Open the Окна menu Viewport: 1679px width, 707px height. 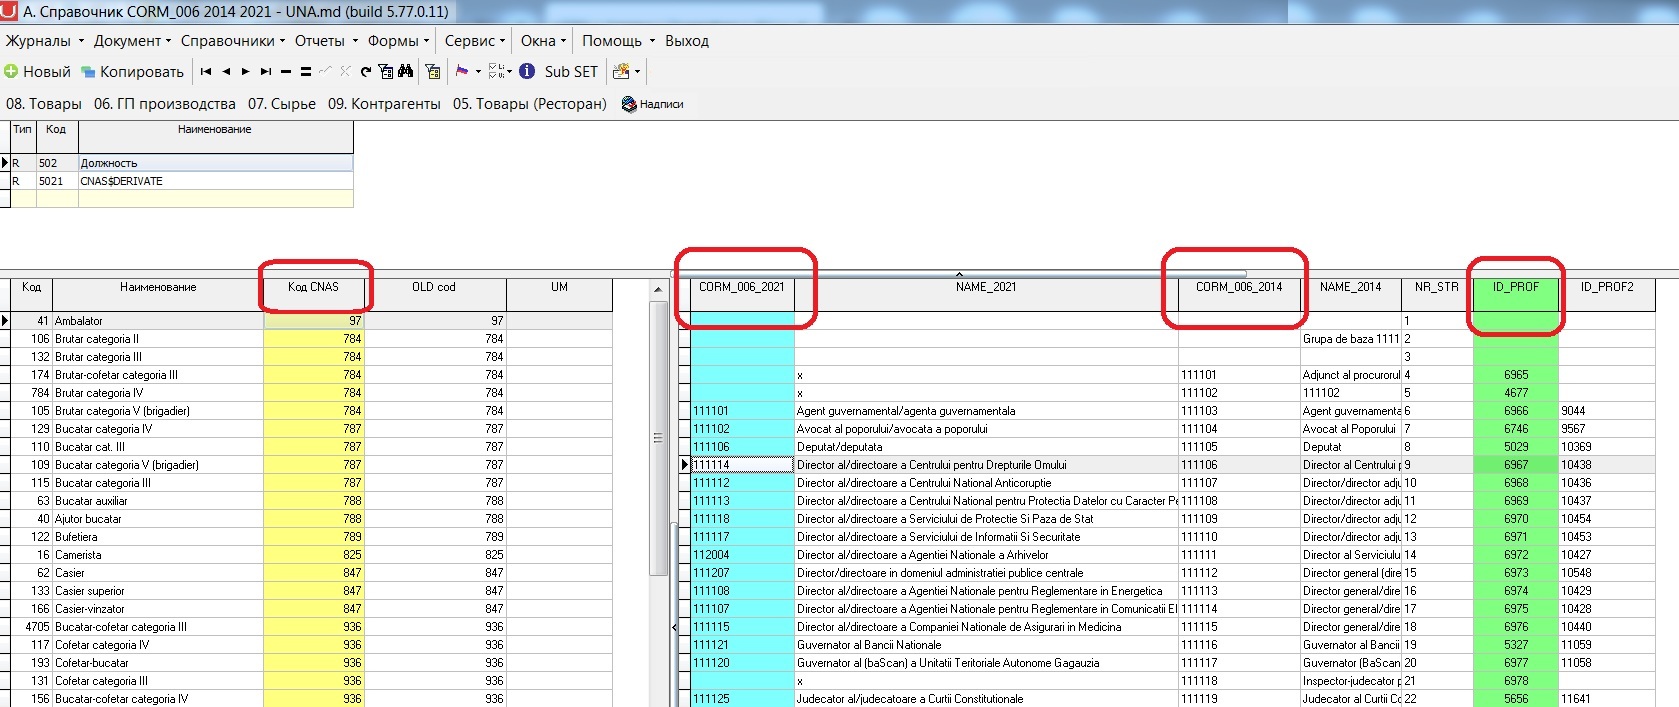click(543, 41)
